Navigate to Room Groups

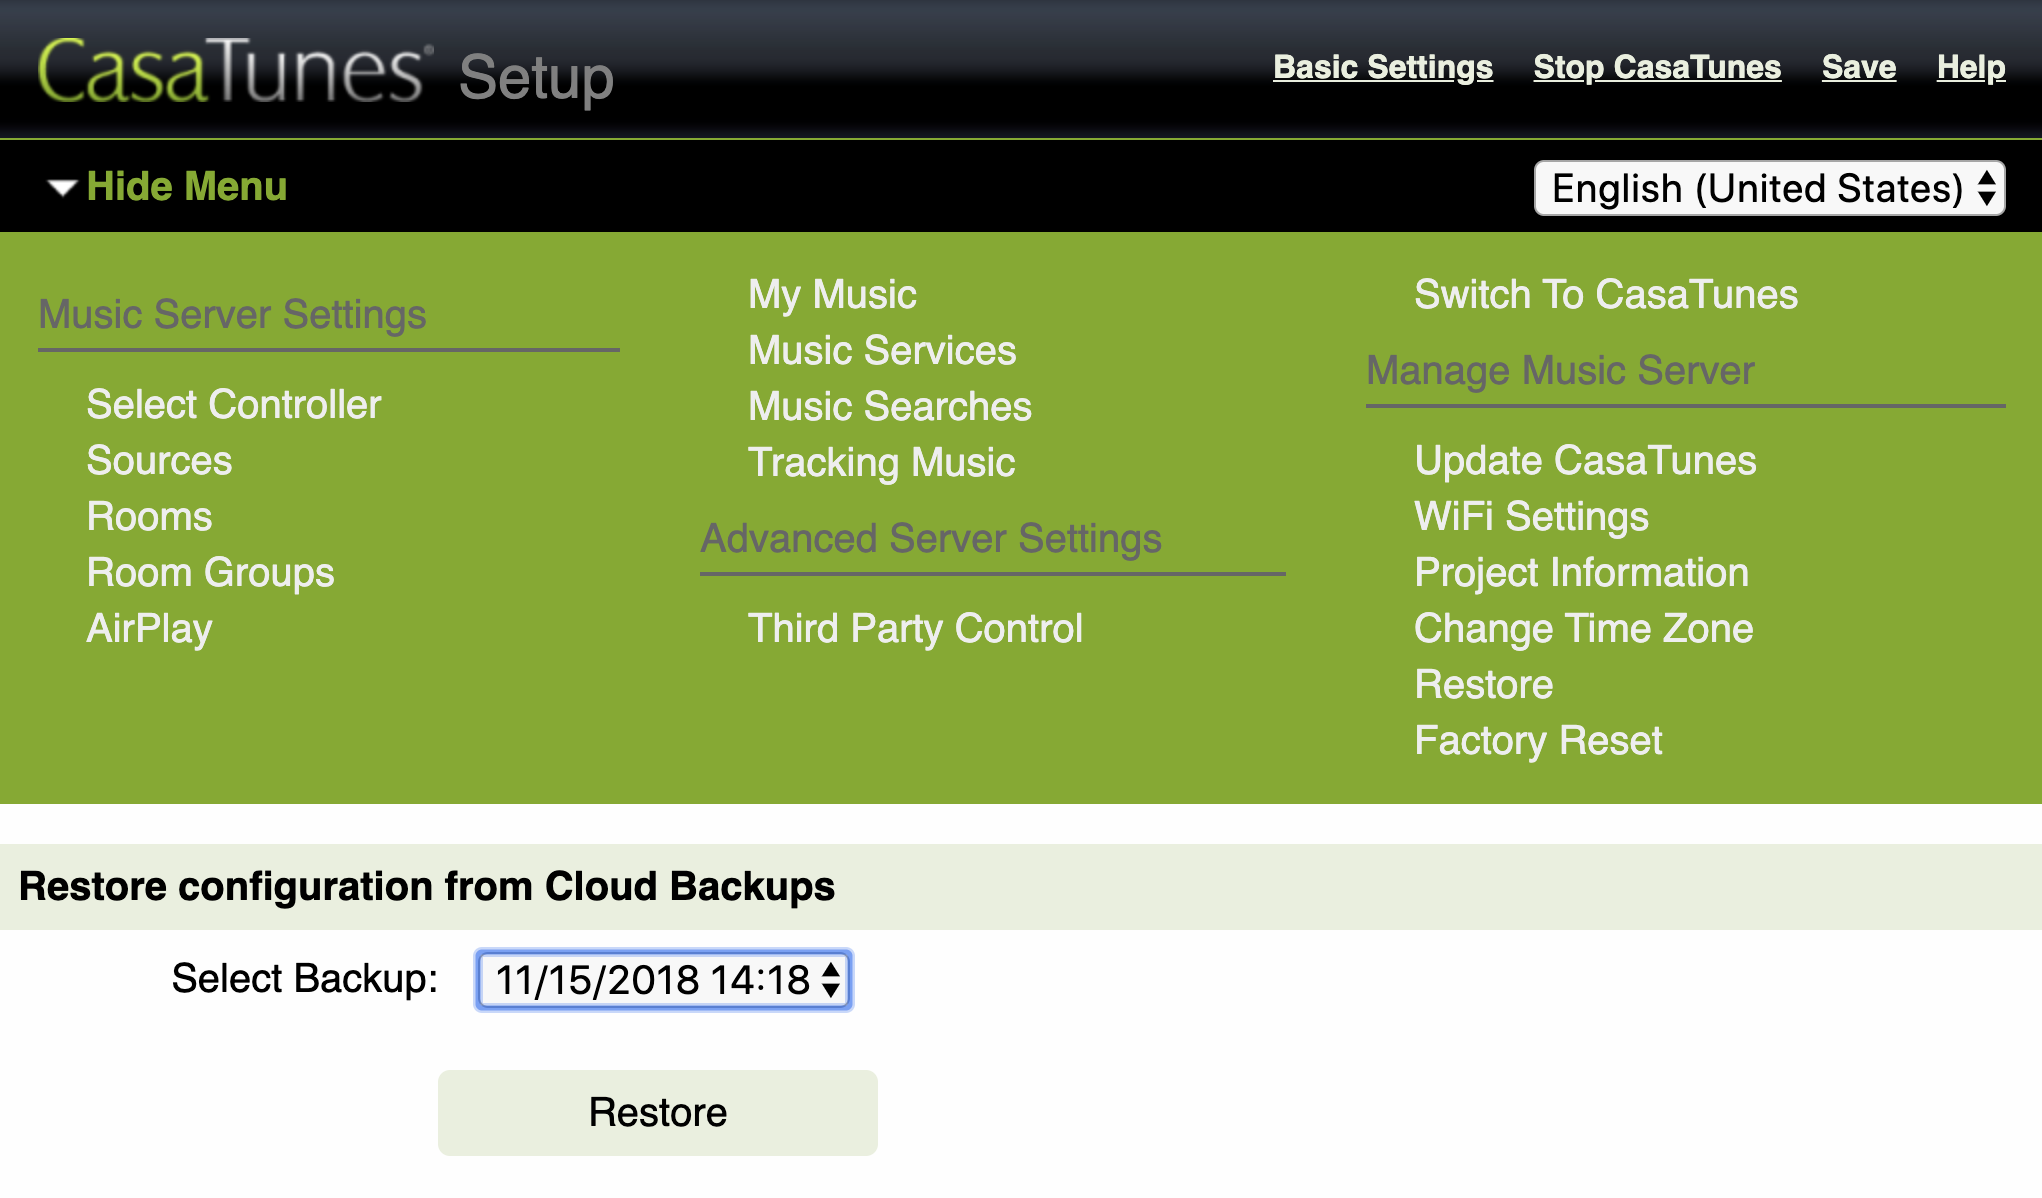pos(210,573)
